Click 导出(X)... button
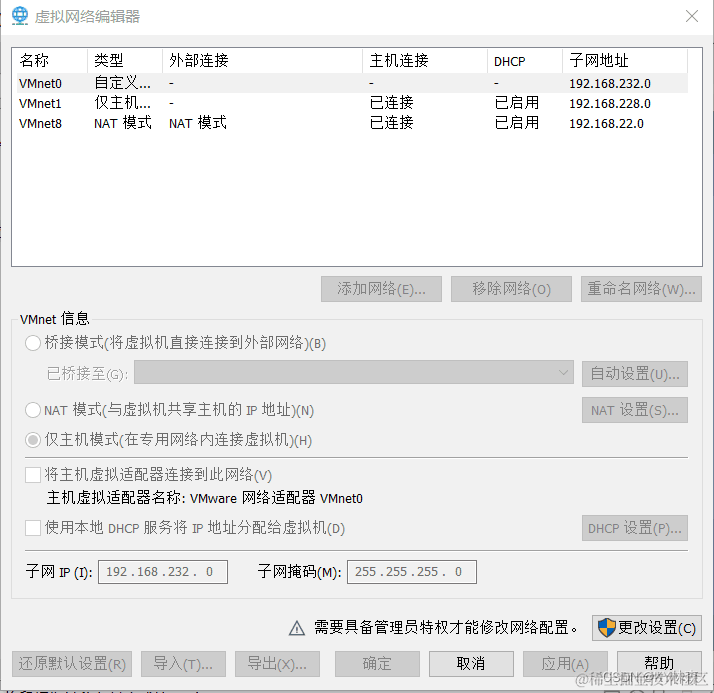 [277, 663]
